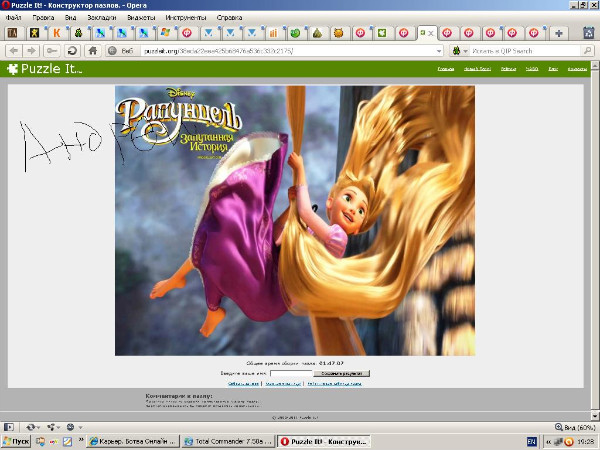This screenshot has width=600, height=450.
Task: Click the browser Back arrow button
Action: click(15, 50)
